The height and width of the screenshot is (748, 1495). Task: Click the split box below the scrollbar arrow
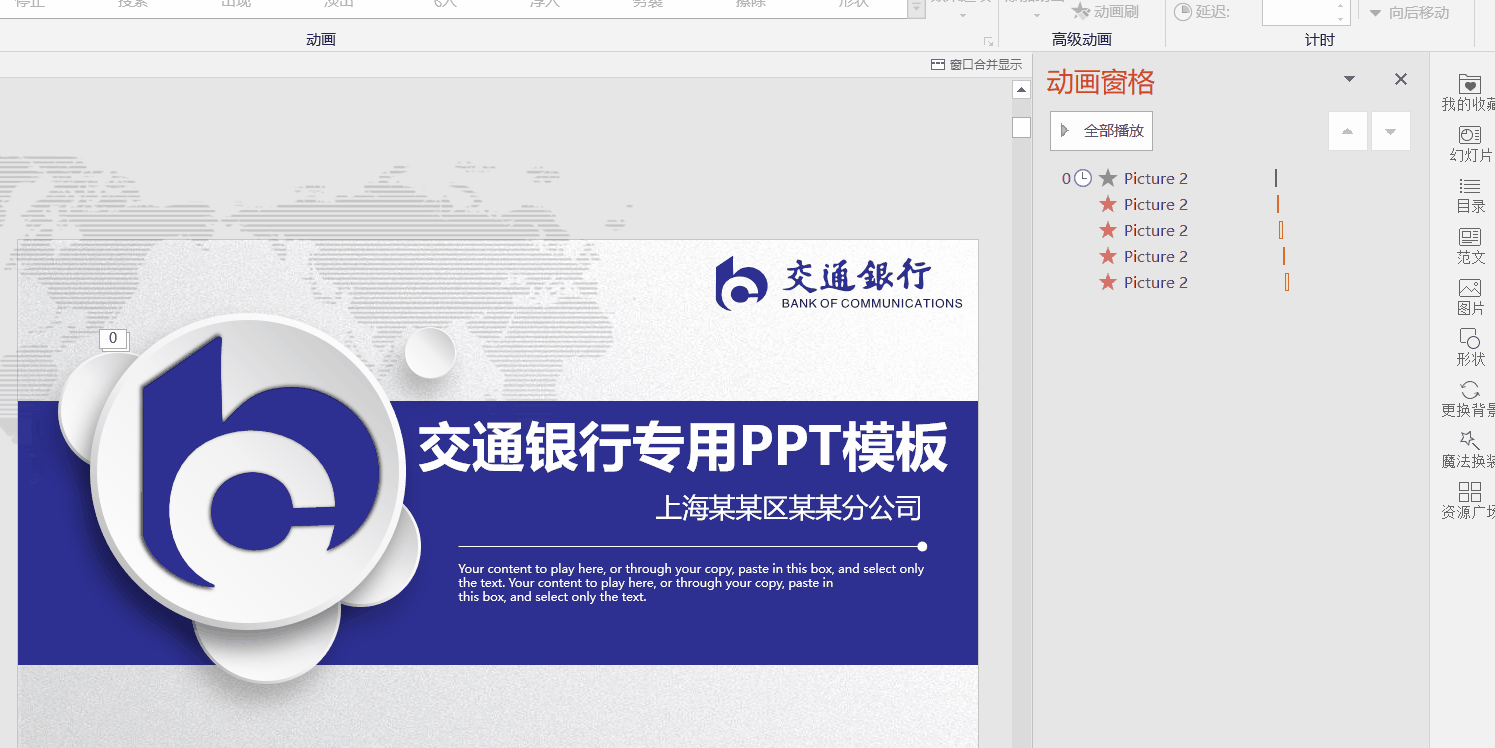[x=1021, y=127]
